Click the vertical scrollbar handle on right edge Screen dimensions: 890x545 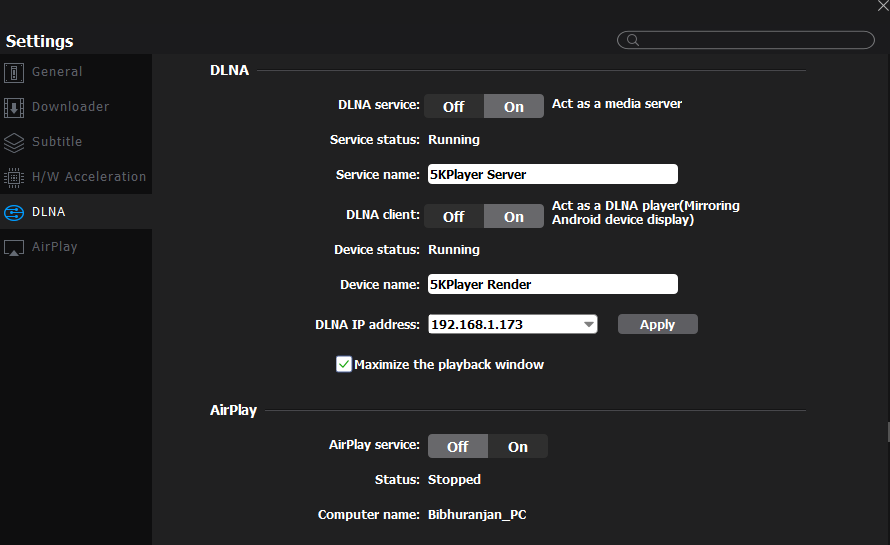click(x=888, y=432)
